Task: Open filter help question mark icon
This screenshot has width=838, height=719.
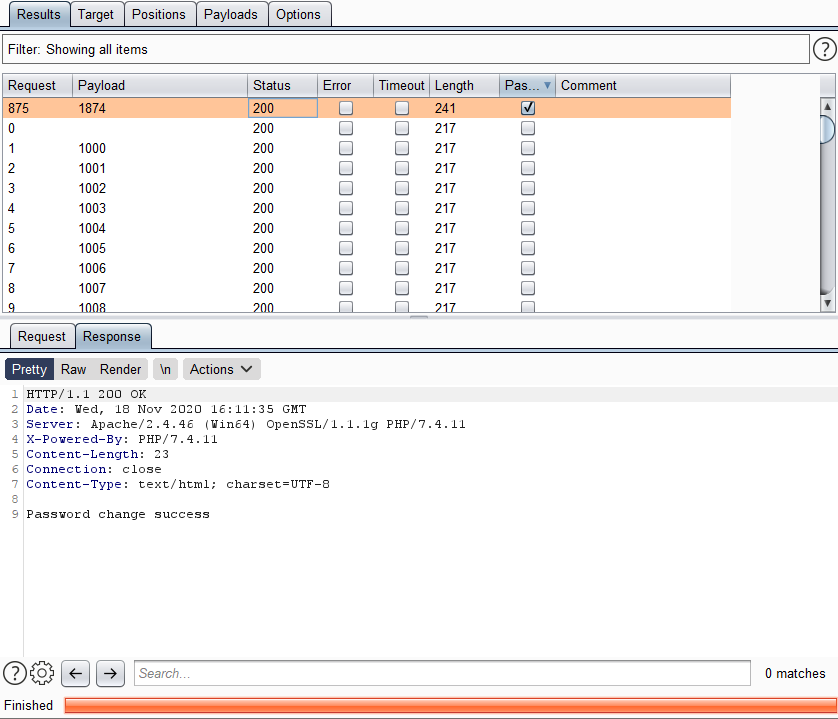Action: click(x=824, y=49)
